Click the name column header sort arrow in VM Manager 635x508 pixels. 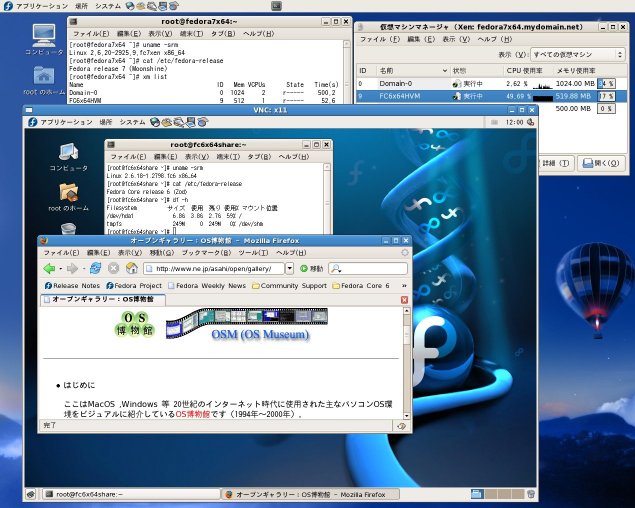coord(445,71)
